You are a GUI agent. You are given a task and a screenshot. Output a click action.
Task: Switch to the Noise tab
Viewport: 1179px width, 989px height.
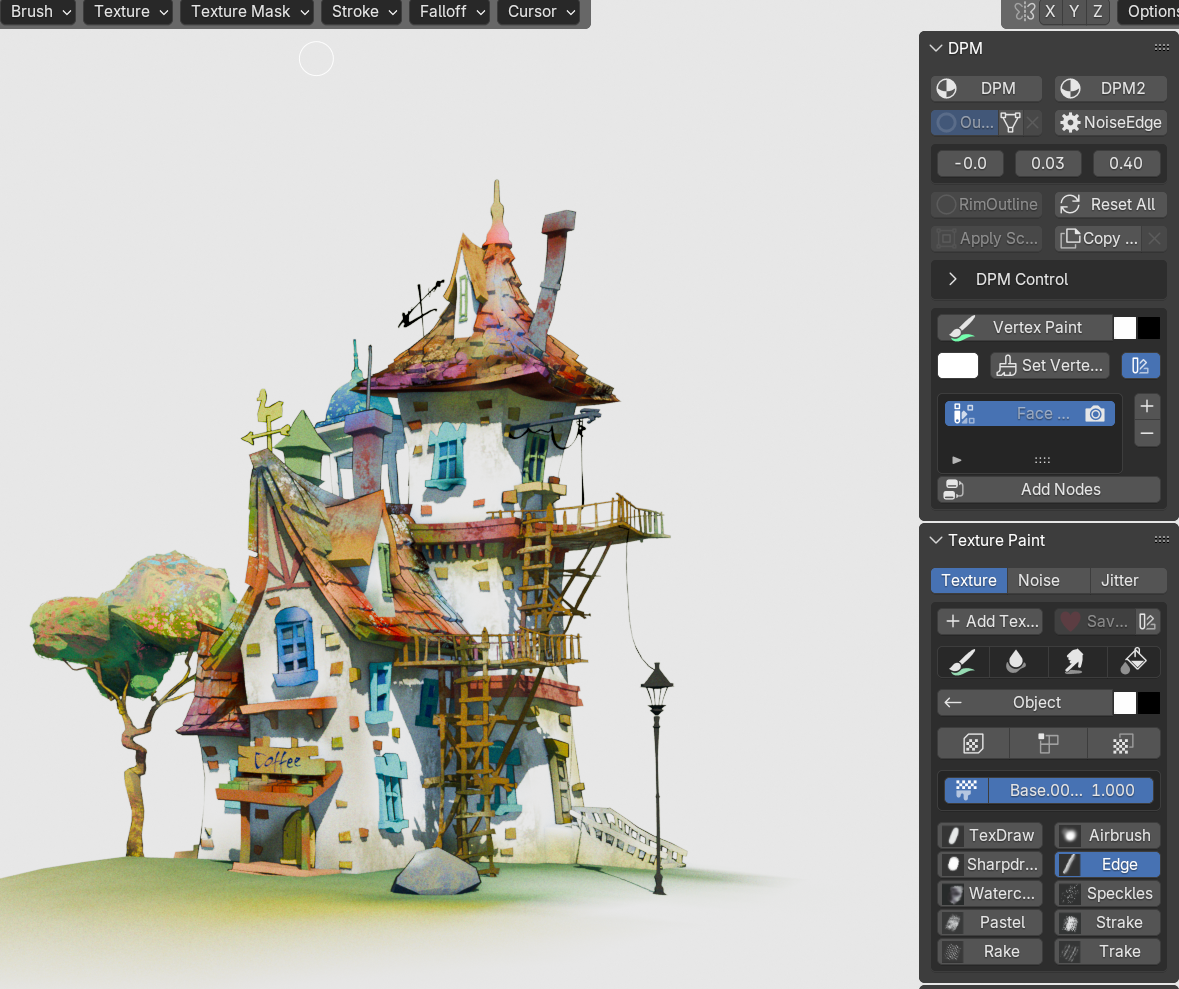1038,581
